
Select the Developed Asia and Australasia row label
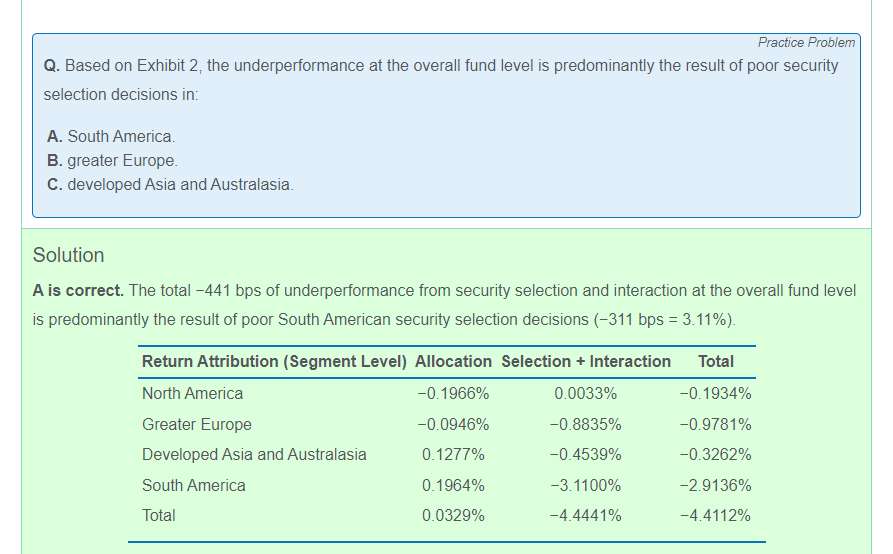click(254, 454)
